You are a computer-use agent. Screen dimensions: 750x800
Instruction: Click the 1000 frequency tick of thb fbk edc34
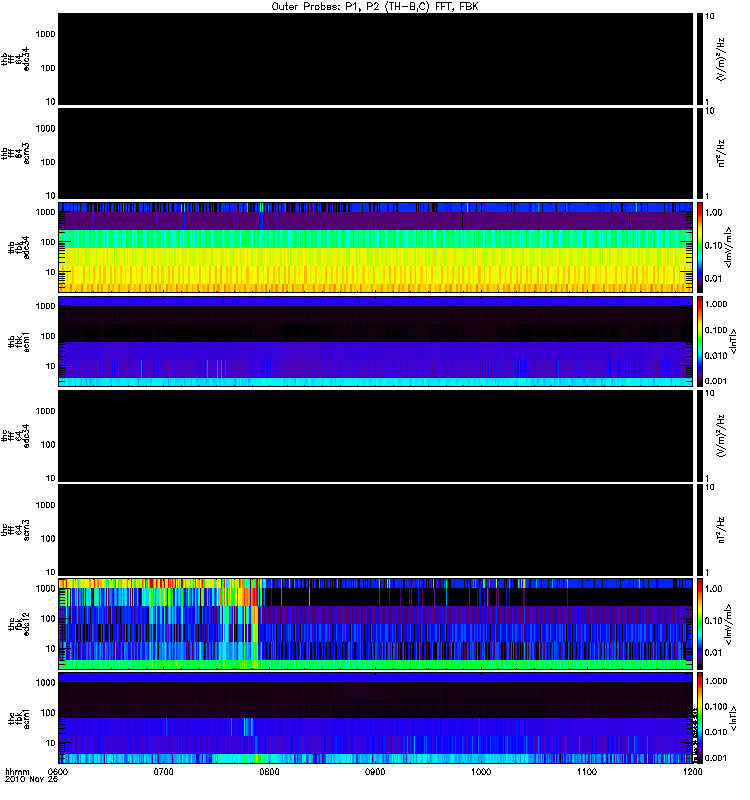(45, 212)
